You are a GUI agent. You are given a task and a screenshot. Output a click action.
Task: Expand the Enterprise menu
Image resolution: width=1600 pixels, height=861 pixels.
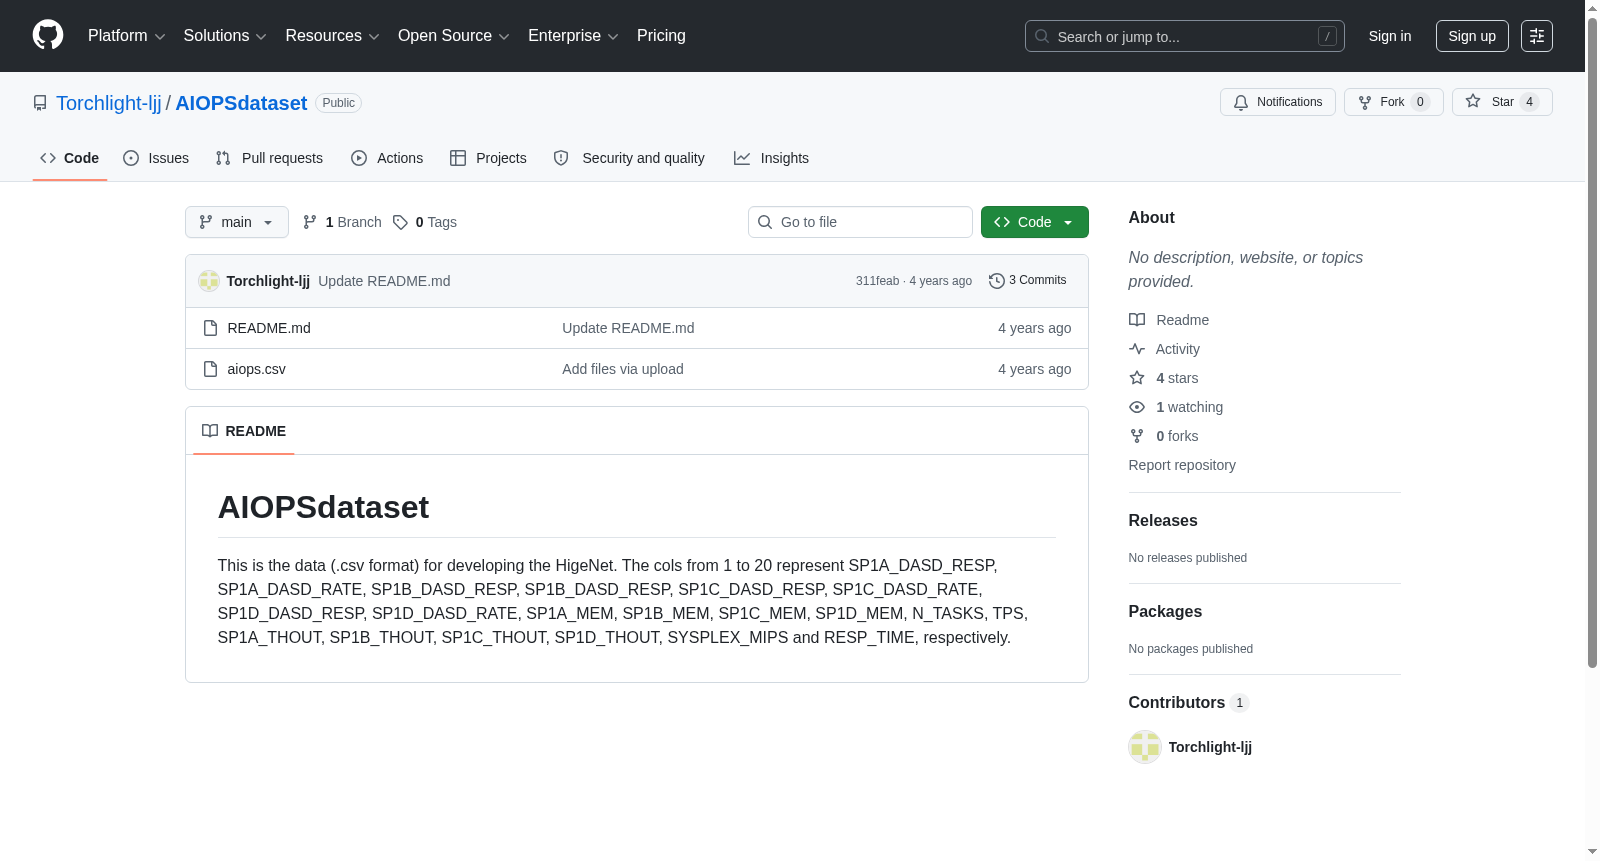pos(573,36)
